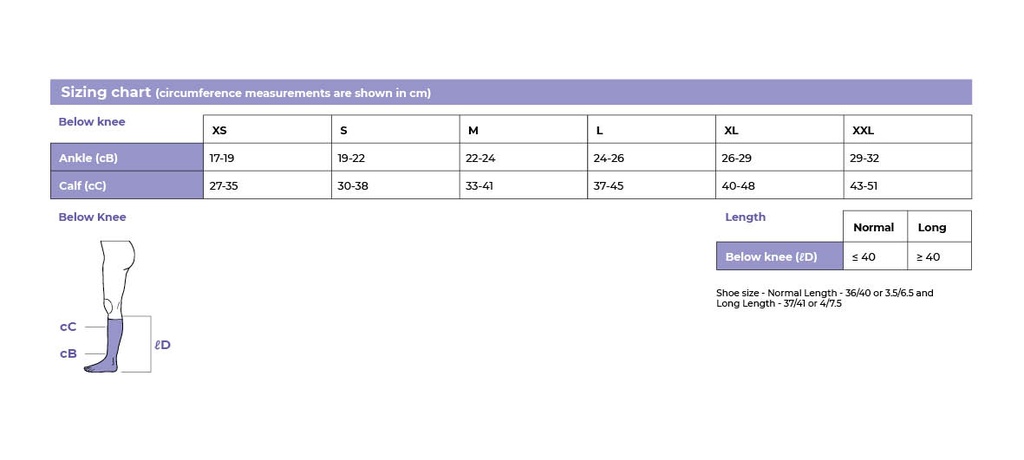The width and height of the screenshot is (1024, 460).
Task: Click the Sizing chart title banner
Action: 511,92
